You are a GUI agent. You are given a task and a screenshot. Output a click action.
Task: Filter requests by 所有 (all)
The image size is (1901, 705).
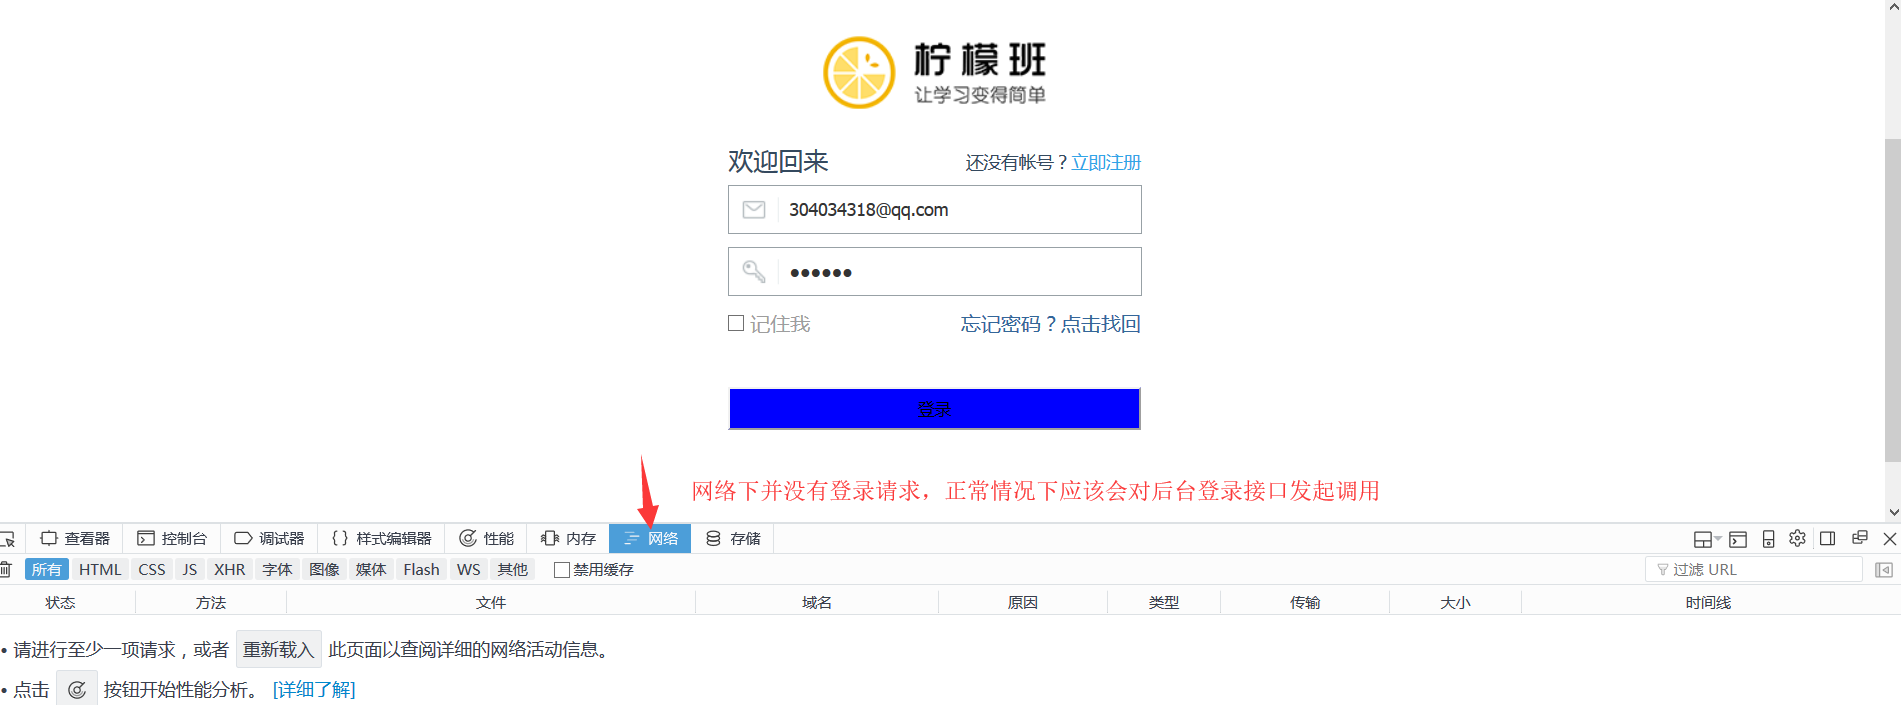point(46,569)
